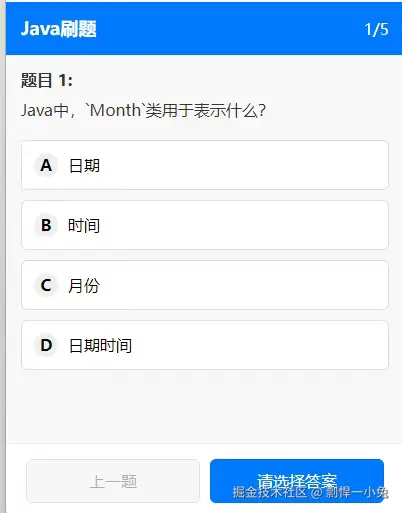Click the circular D letter badge
This screenshot has height=513, width=402.
[46, 345]
